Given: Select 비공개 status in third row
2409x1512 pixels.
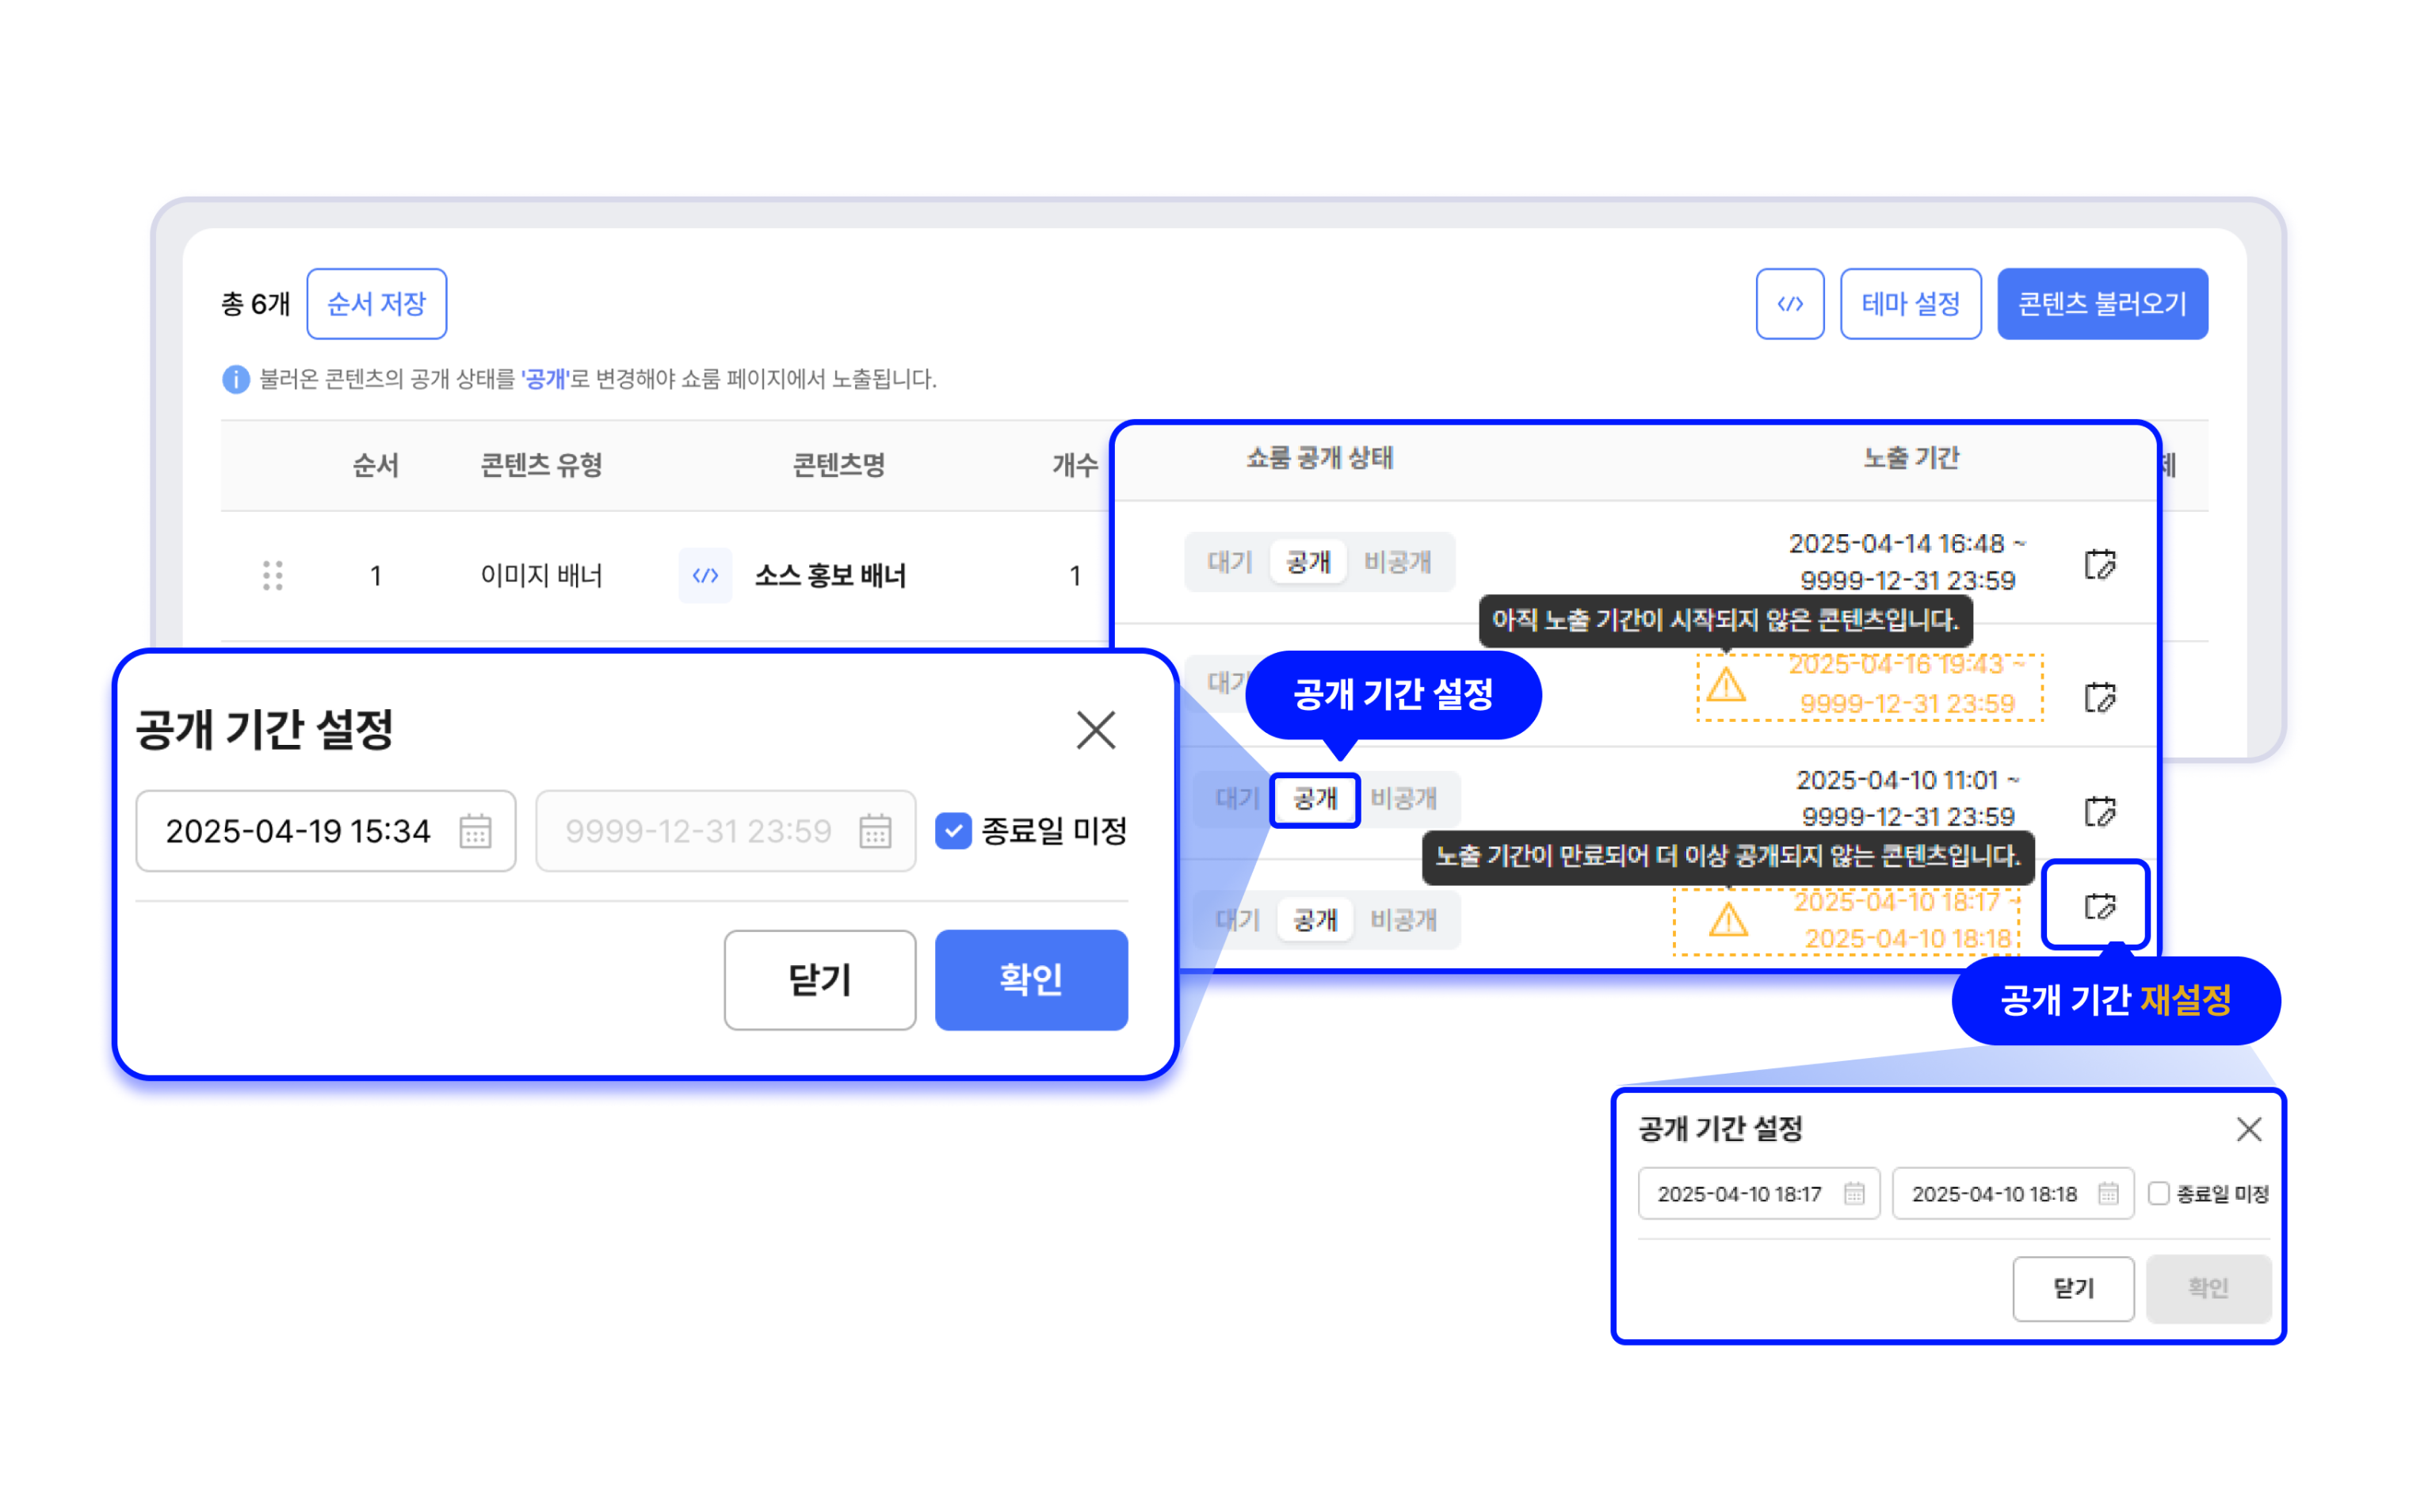Looking at the screenshot, I should coord(1403,799).
